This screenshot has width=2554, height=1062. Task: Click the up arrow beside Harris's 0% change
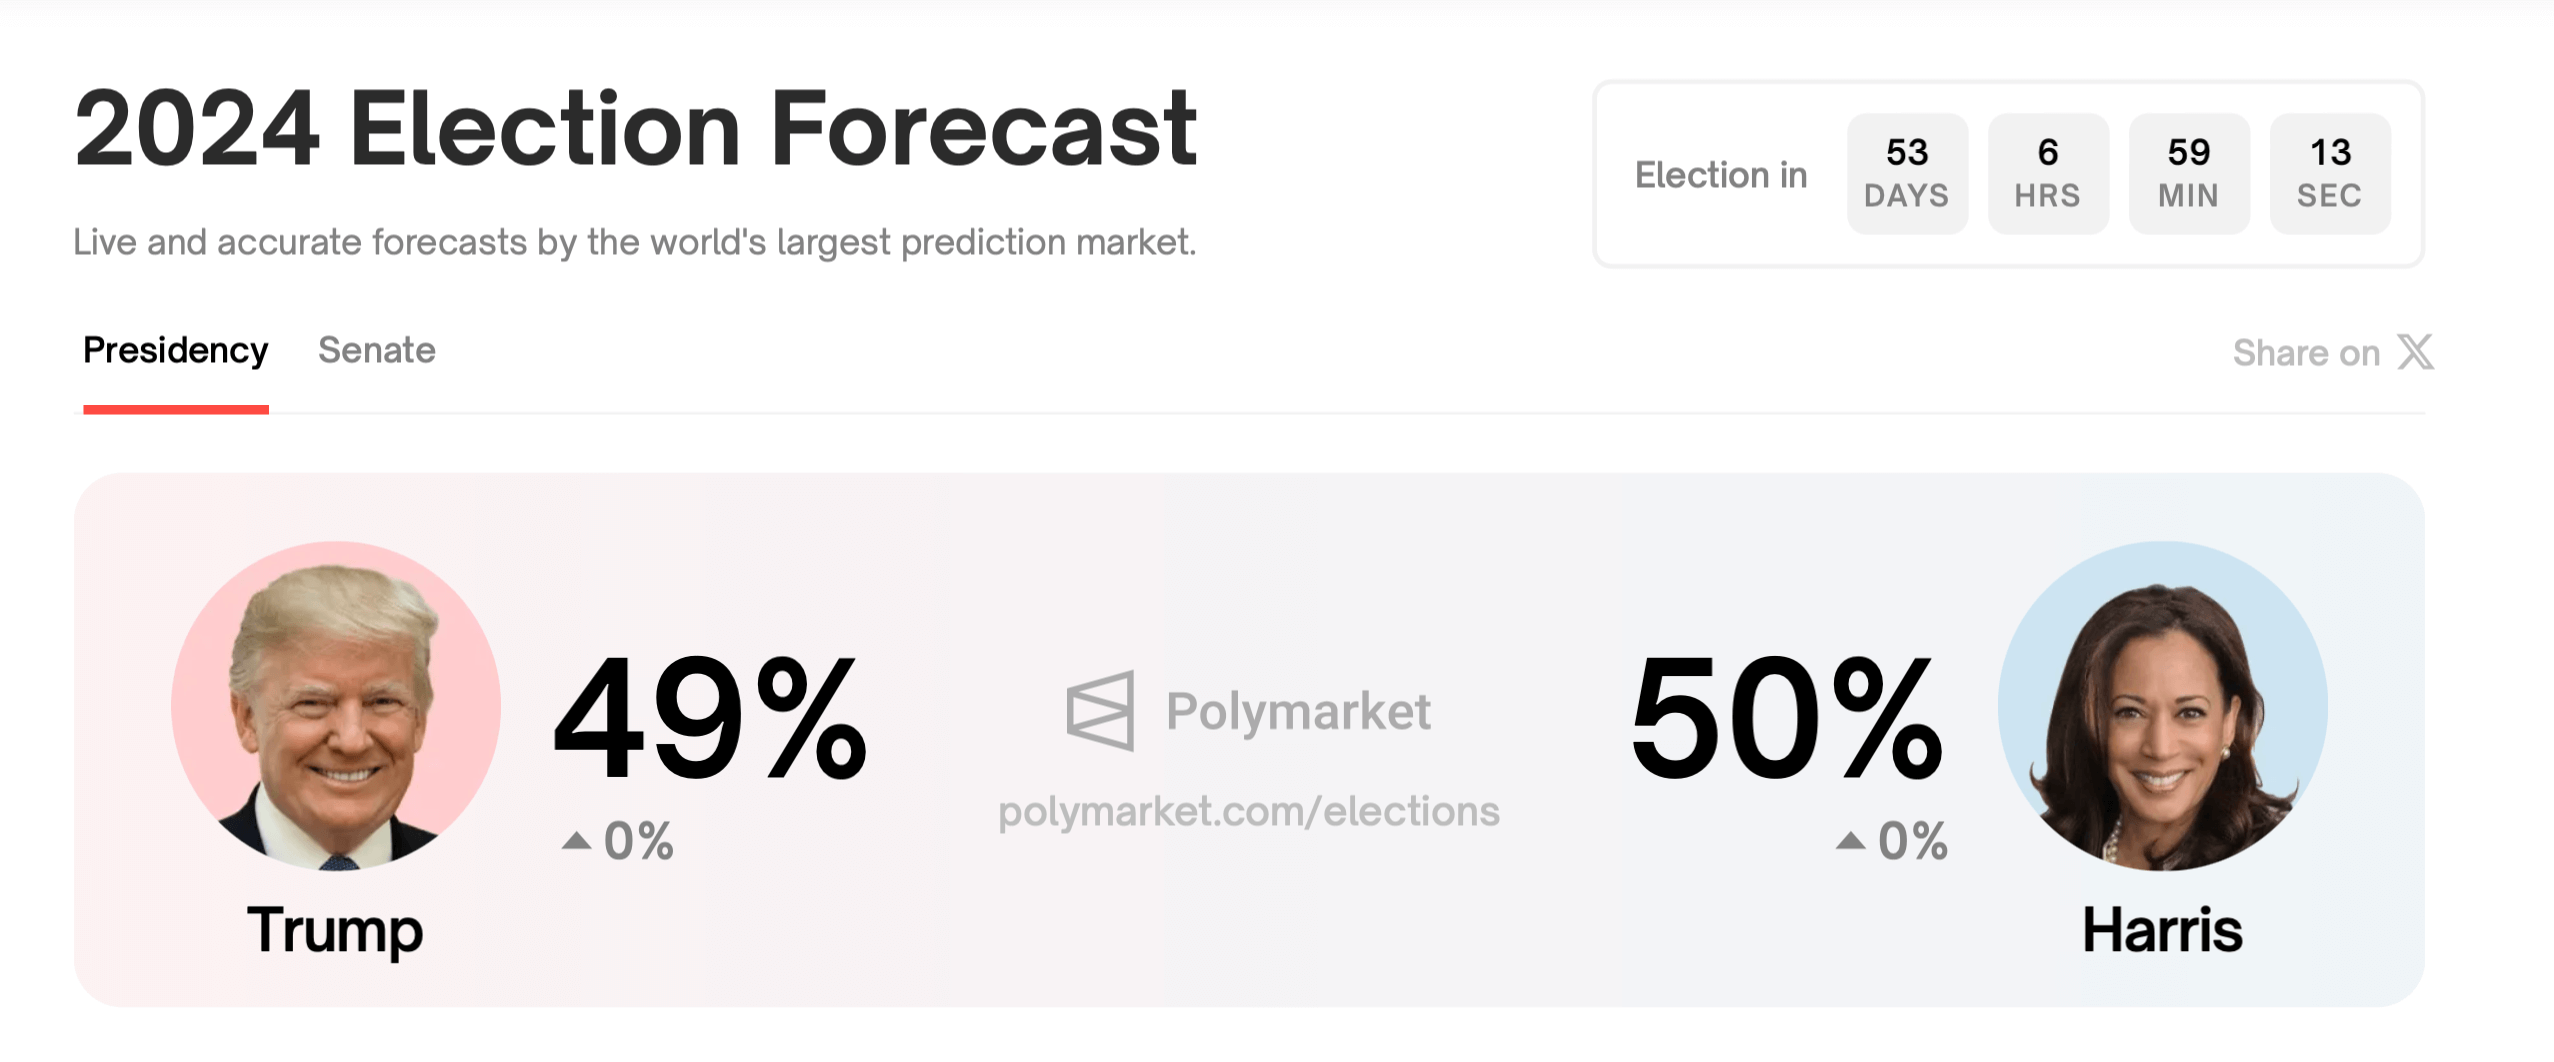click(x=1851, y=840)
